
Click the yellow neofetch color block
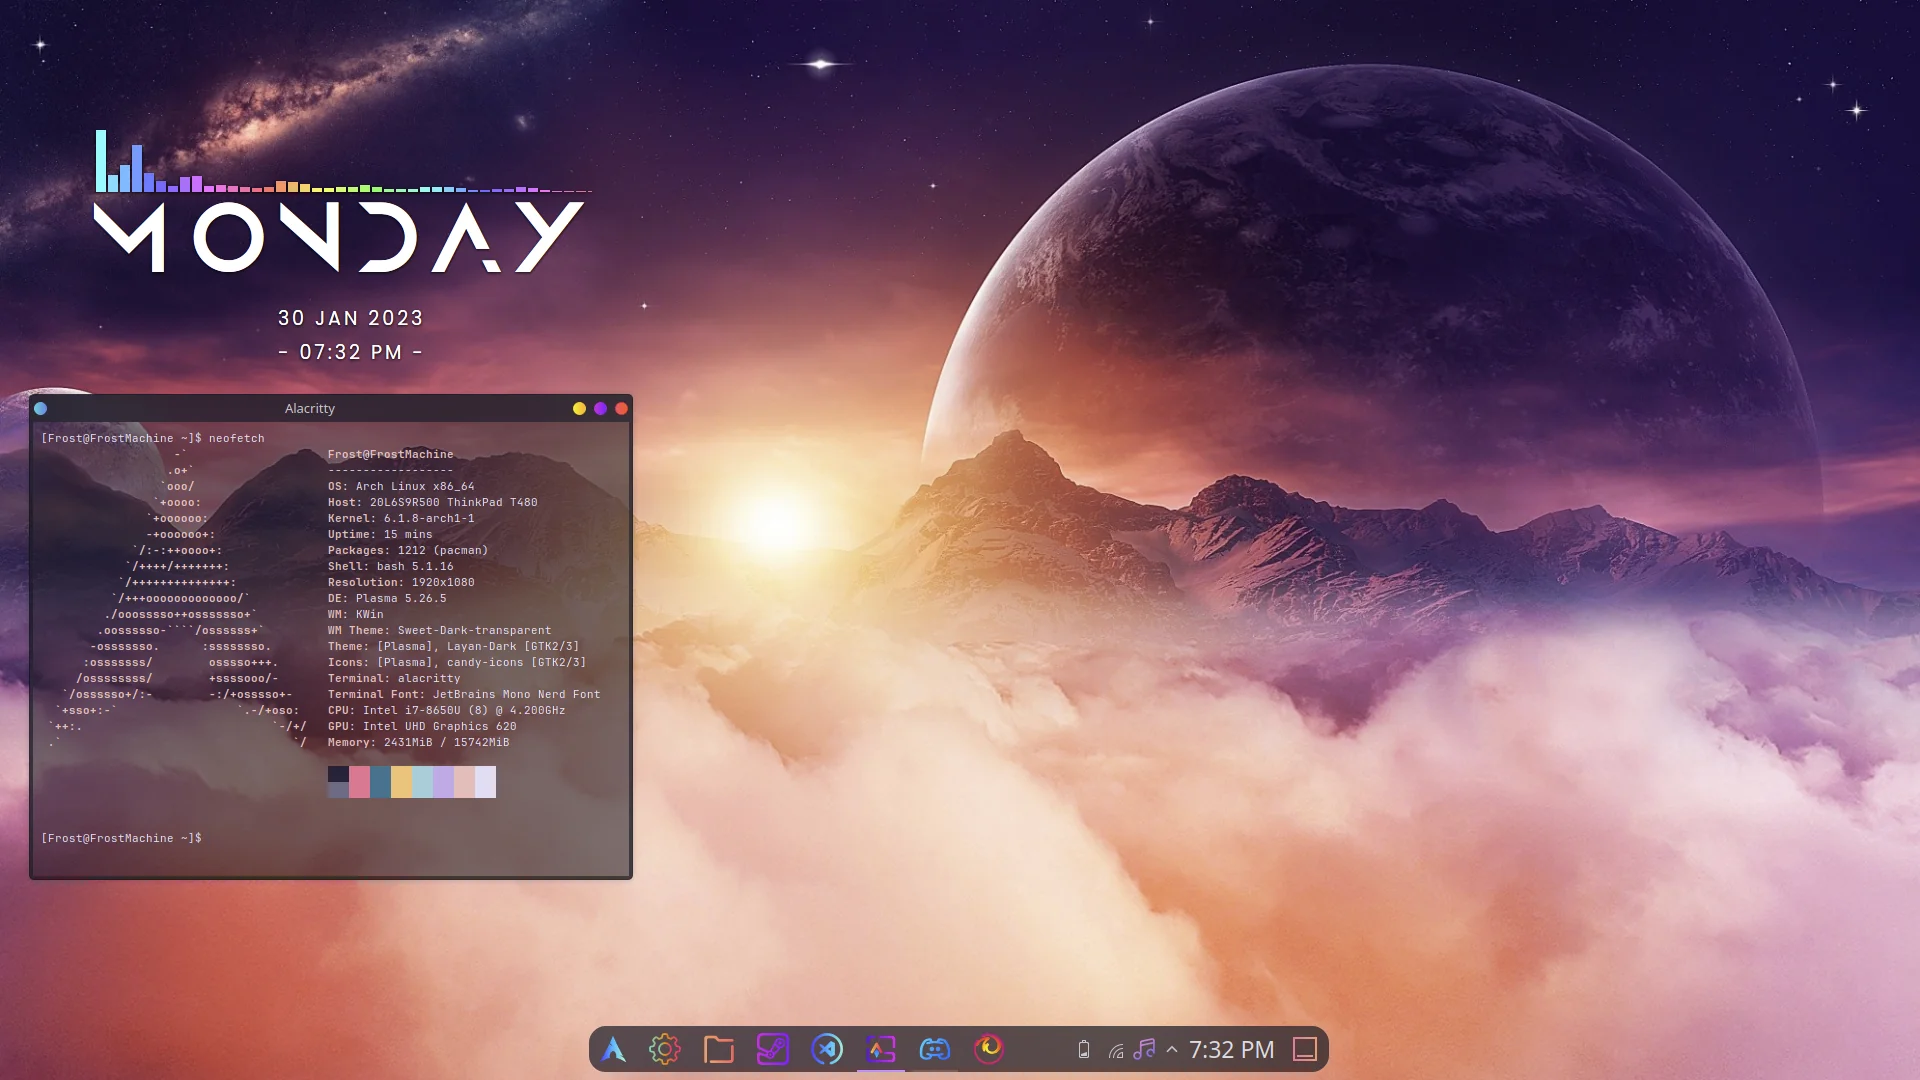tap(401, 782)
